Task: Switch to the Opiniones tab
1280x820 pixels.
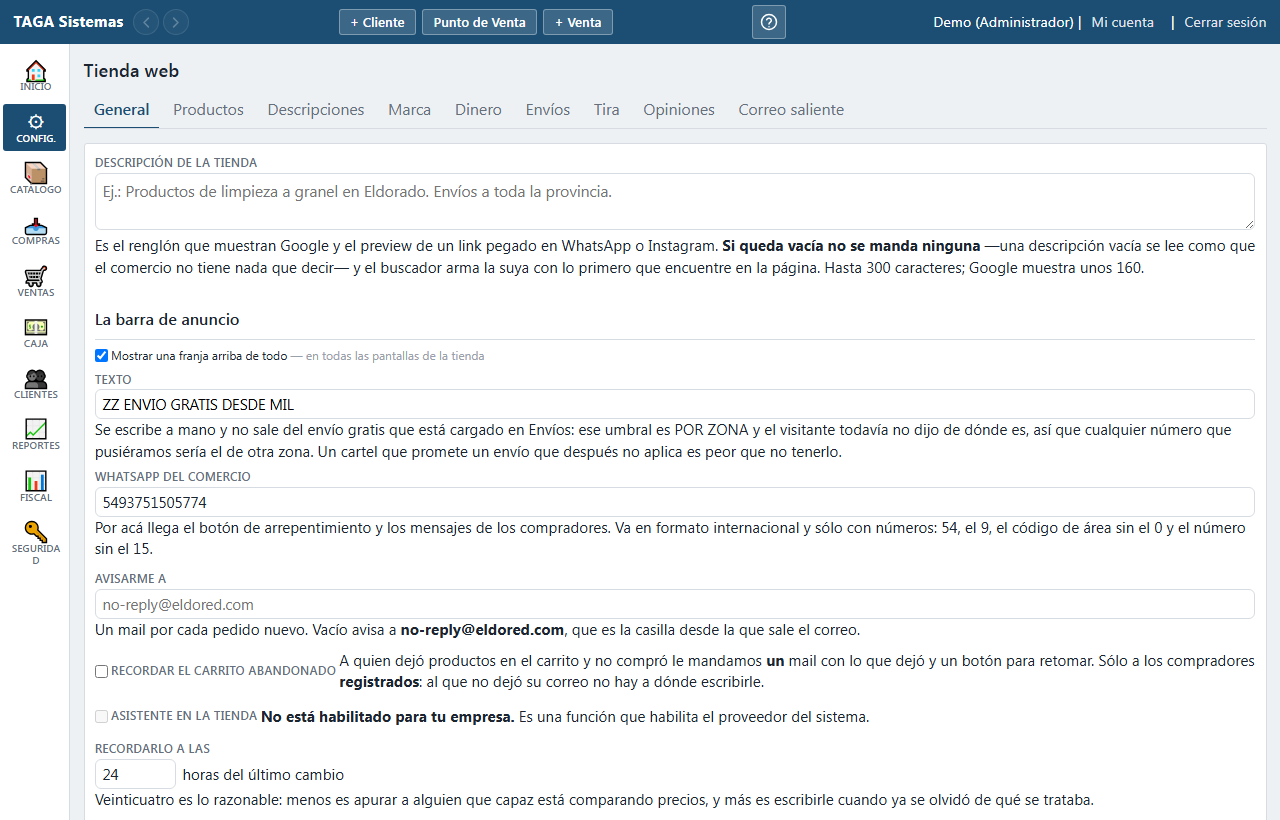Action: [x=679, y=110]
